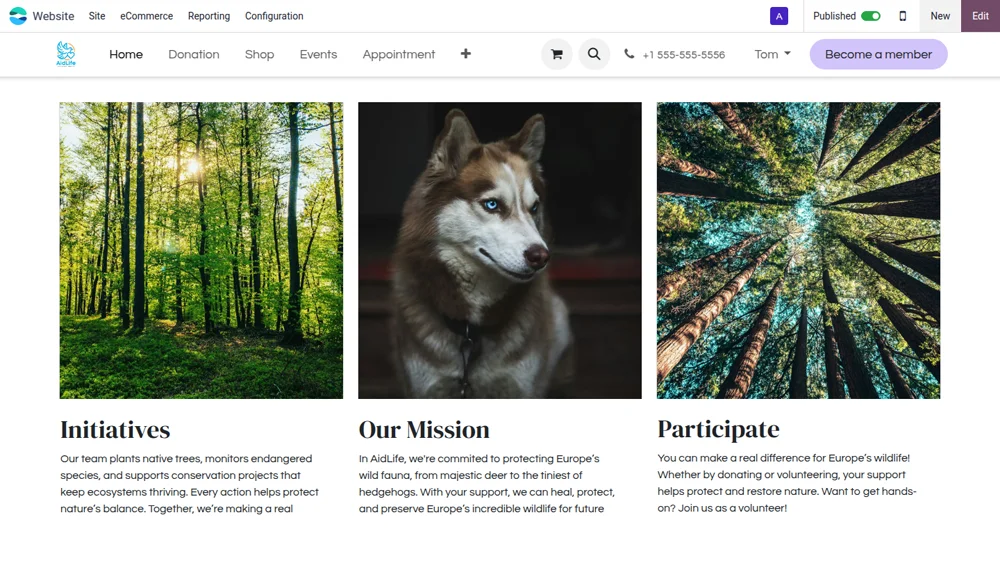Click the purple user avatar 'A'

tap(779, 16)
